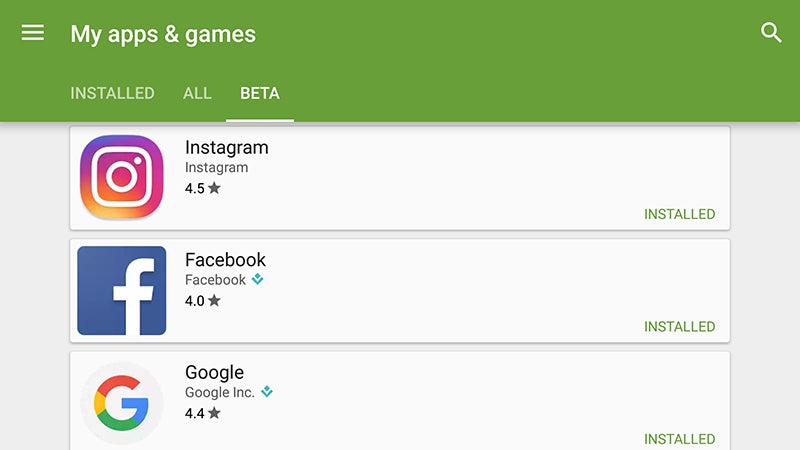The image size is (800, 450).
Task: Tap Facebook's verified developer badge
Action: [x=258, y=279]
